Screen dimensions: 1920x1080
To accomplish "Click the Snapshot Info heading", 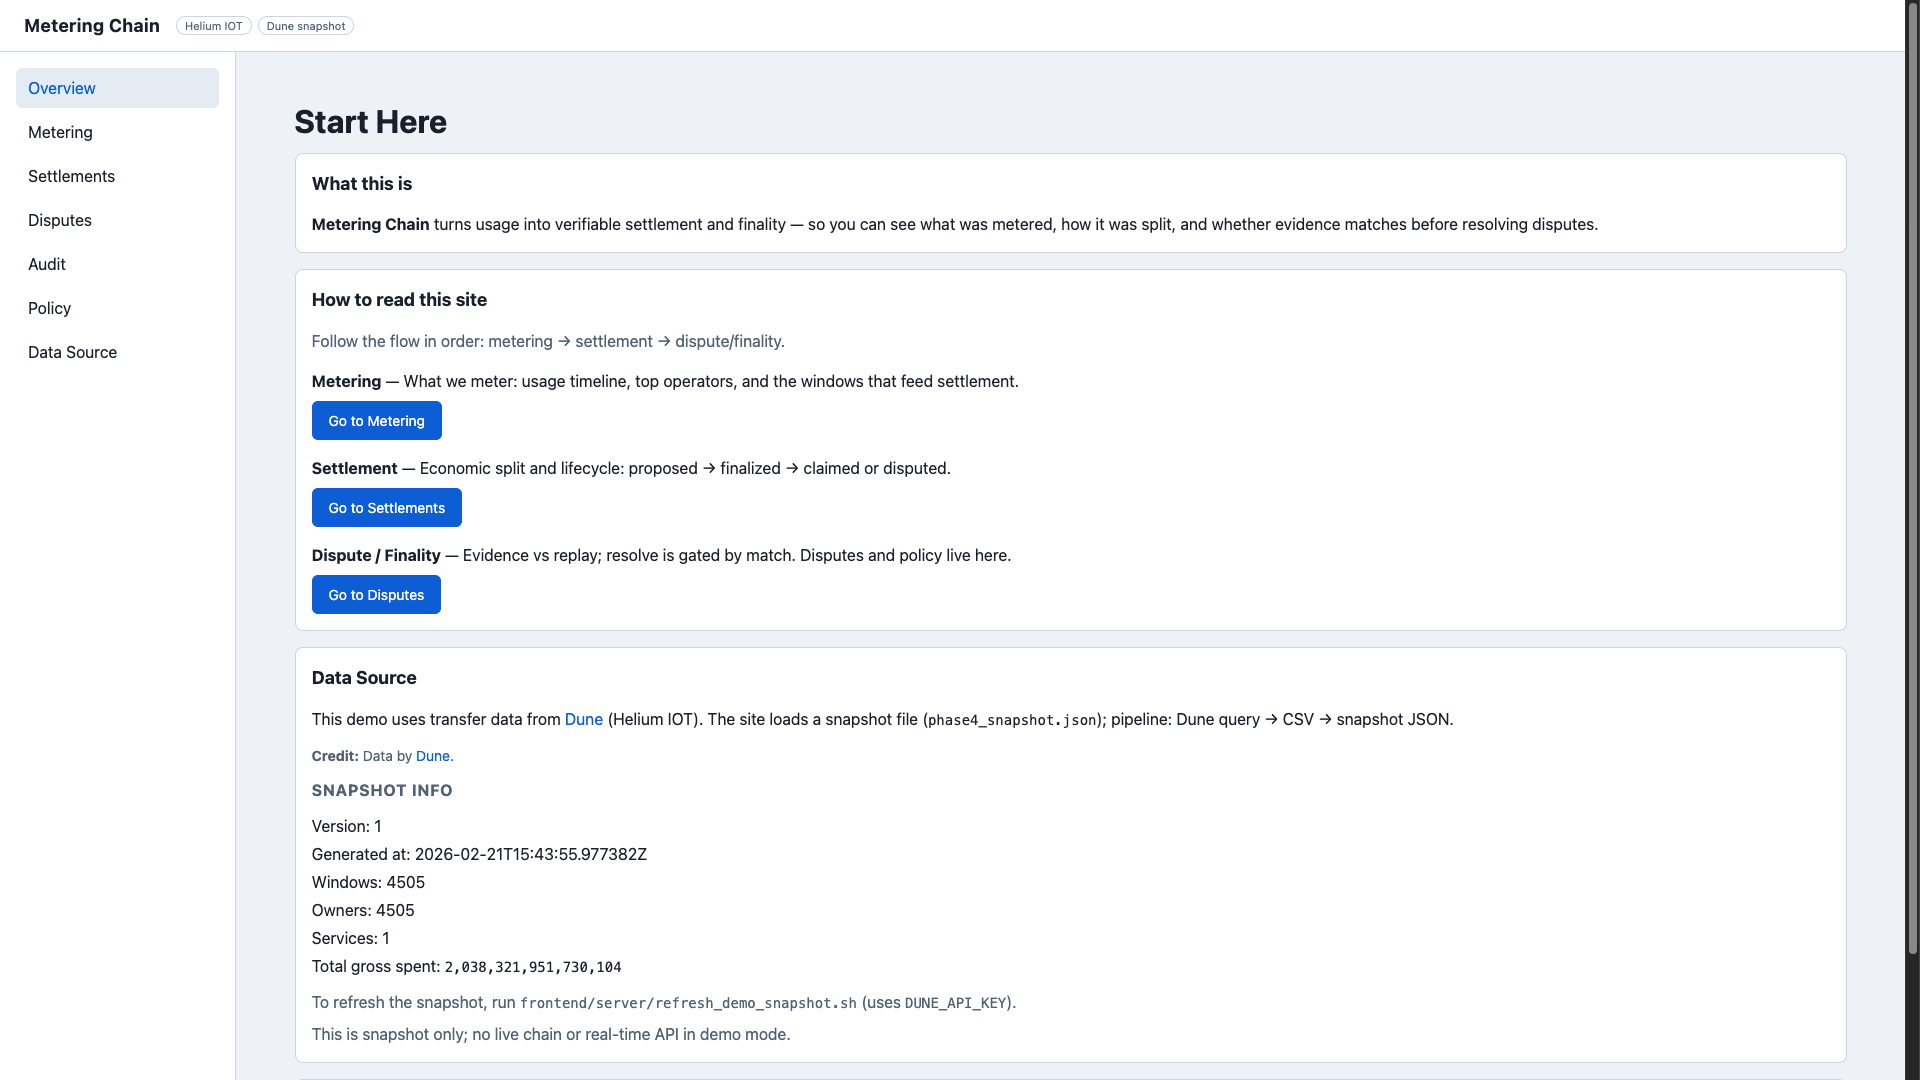I will click(382, 790).
